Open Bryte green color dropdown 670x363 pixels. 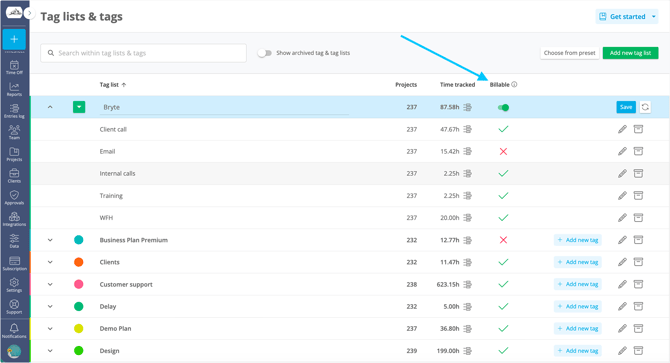tap(79, 107)
